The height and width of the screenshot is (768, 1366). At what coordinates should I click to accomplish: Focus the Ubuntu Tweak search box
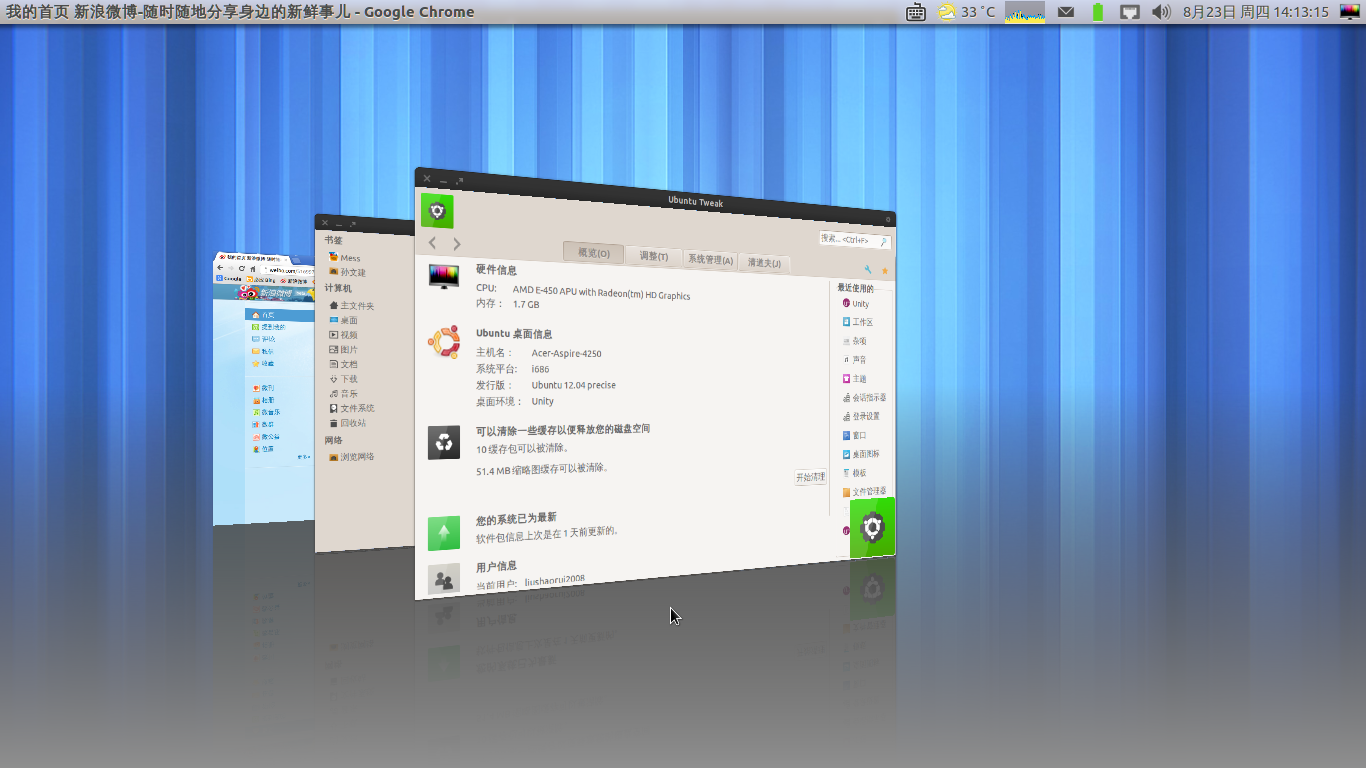point(854,240)
